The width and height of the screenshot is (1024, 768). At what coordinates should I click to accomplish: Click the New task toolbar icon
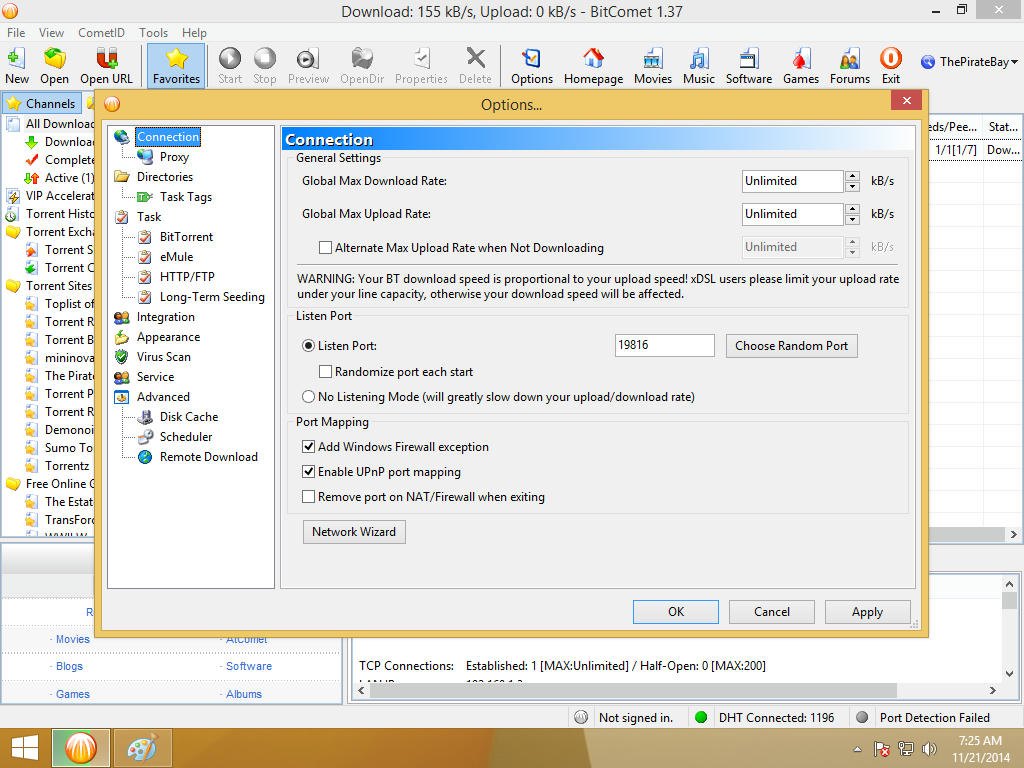(16, 66)
